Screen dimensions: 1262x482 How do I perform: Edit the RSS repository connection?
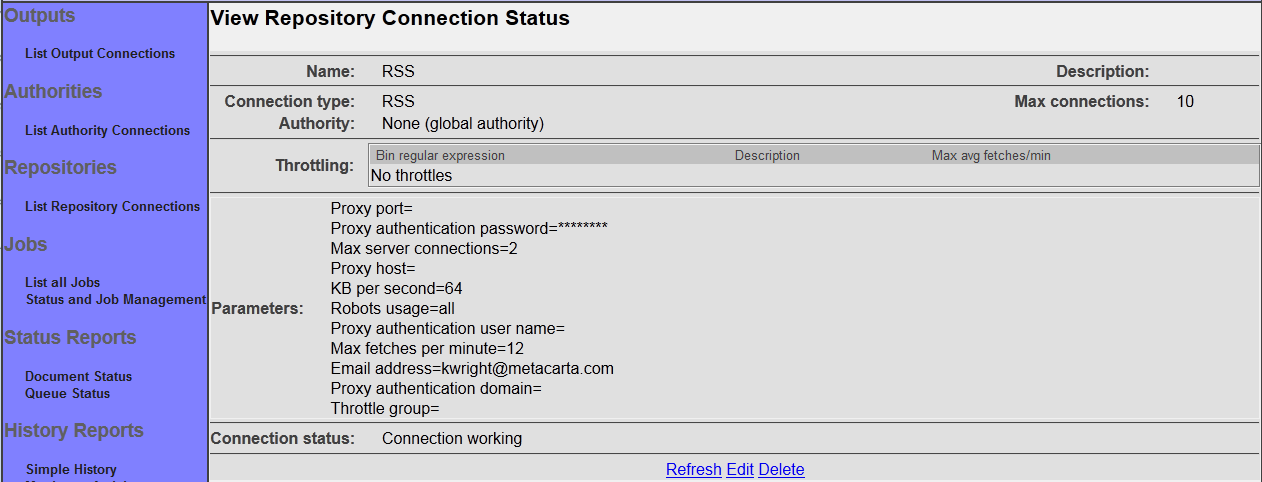[x=740, y=470]
